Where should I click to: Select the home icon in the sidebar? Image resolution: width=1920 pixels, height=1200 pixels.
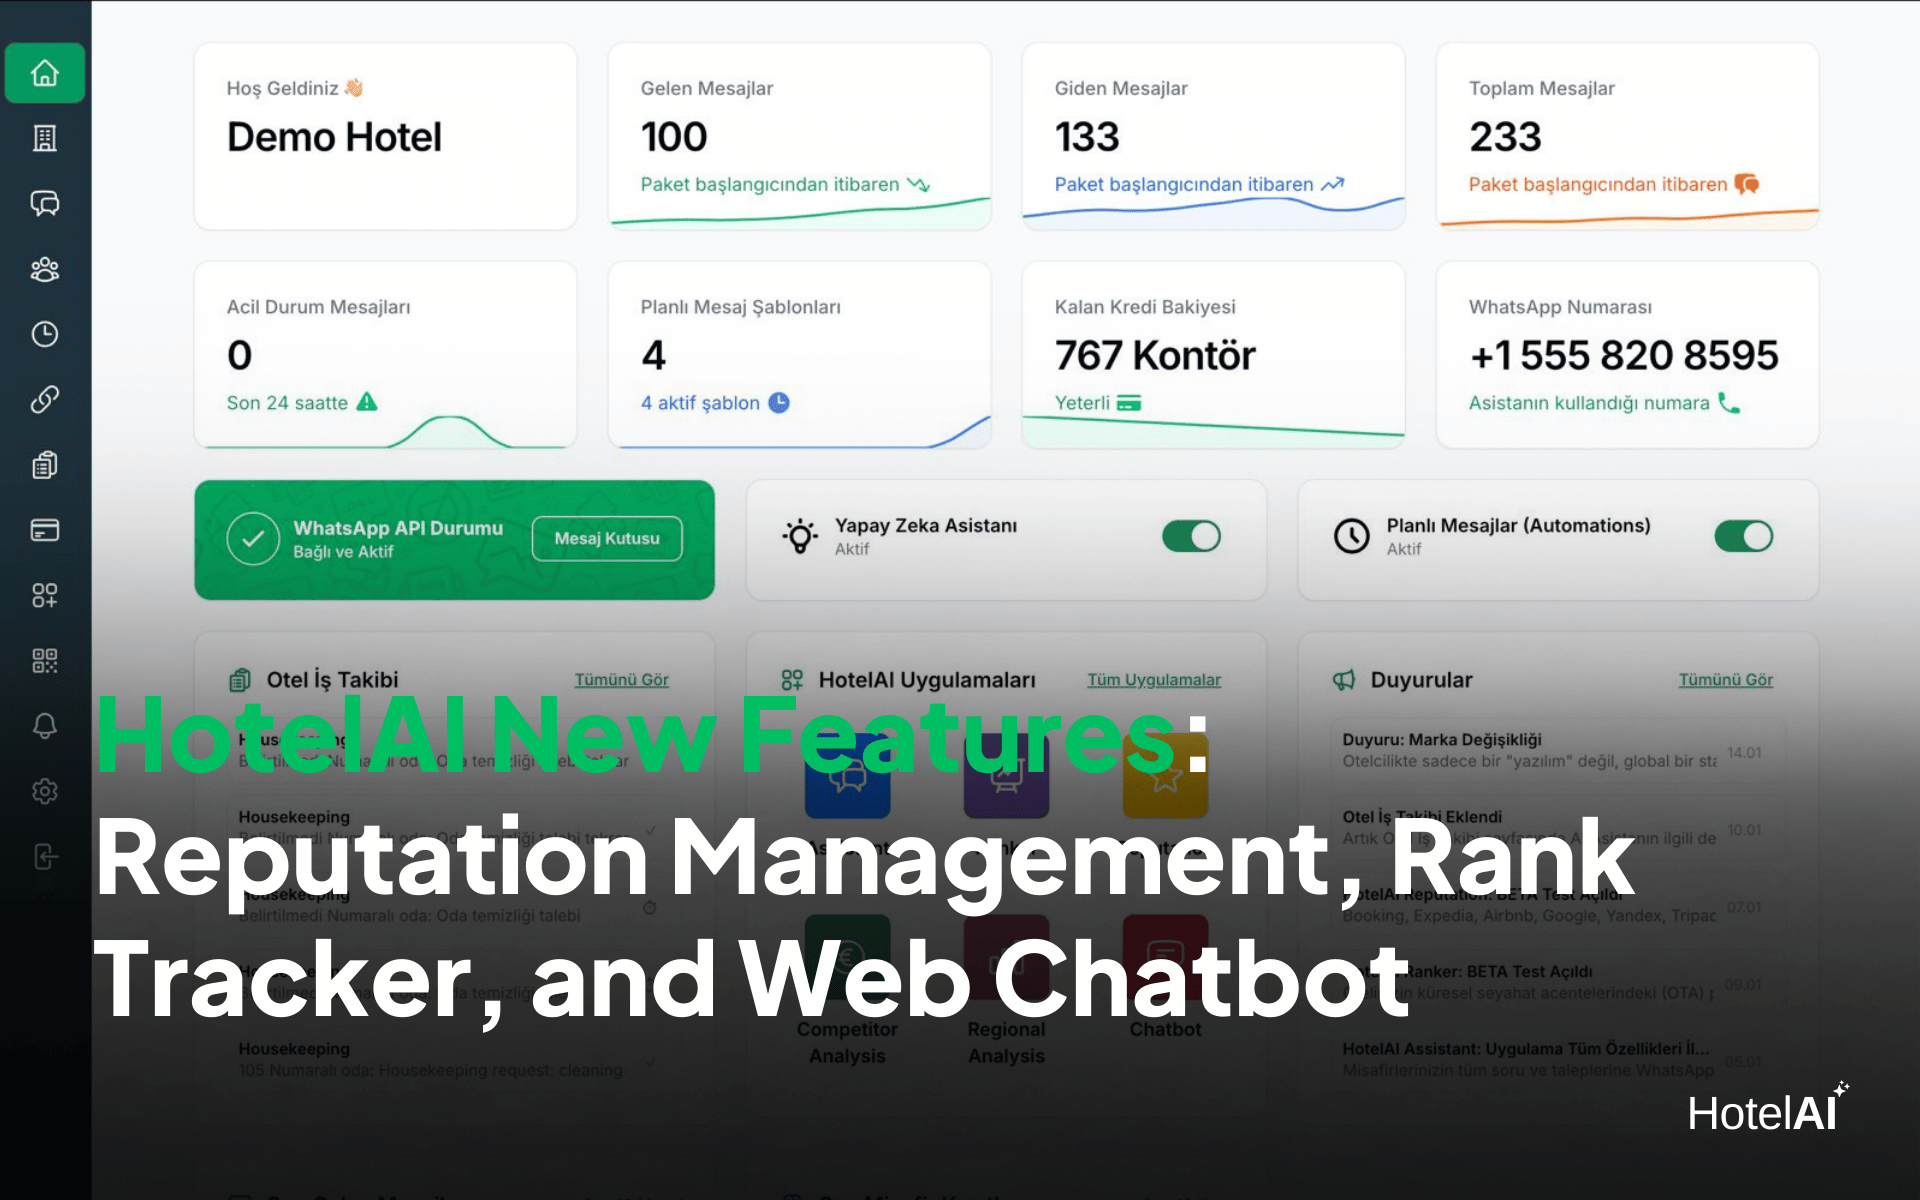point(44,72)
